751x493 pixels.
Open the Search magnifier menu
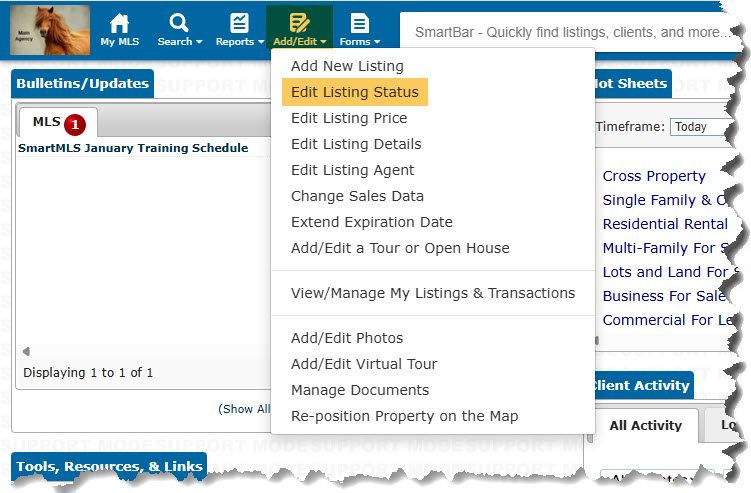point(179,23)
